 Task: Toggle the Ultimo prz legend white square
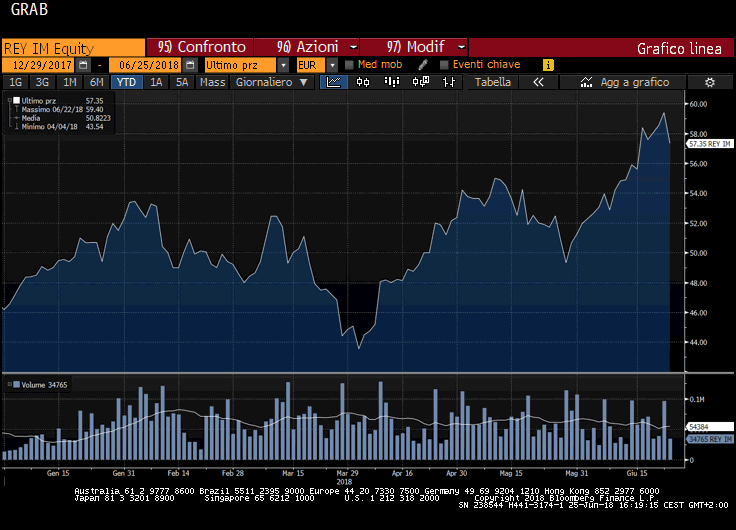(16, 100)
